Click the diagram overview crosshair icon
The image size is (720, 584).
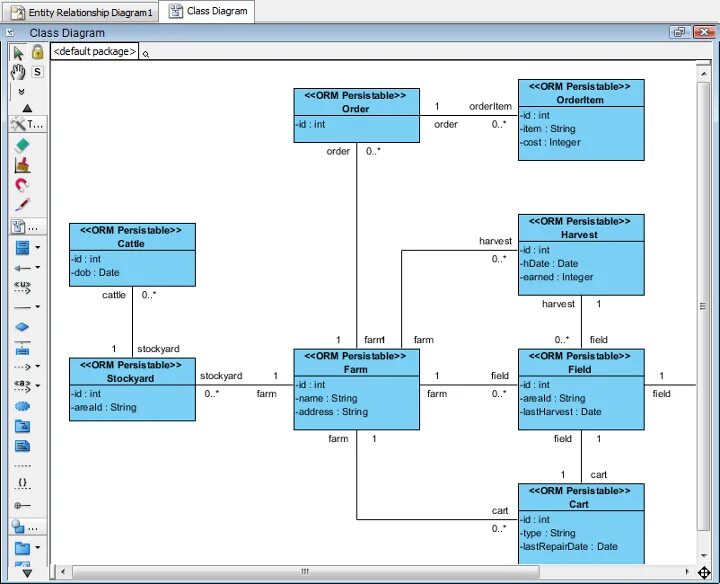[704, 572]
